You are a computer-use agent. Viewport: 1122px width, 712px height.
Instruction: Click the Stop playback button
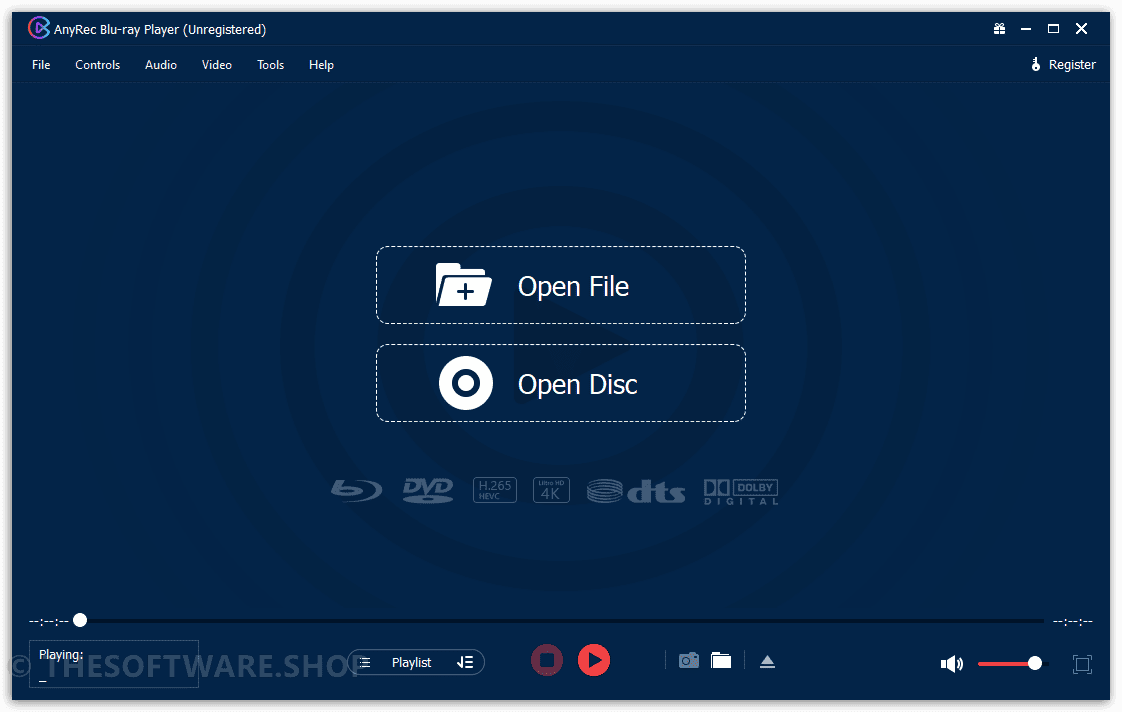547,660
